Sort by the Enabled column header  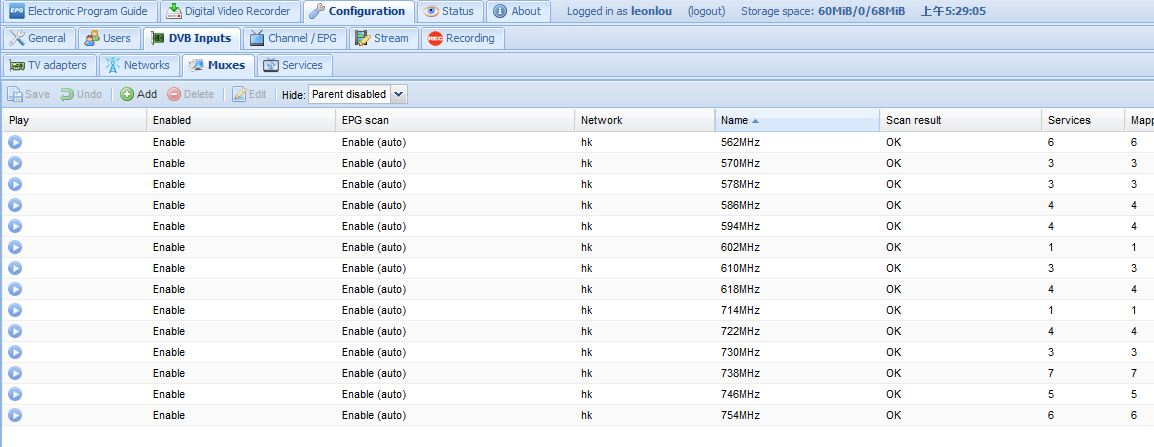tap(241, 120)
